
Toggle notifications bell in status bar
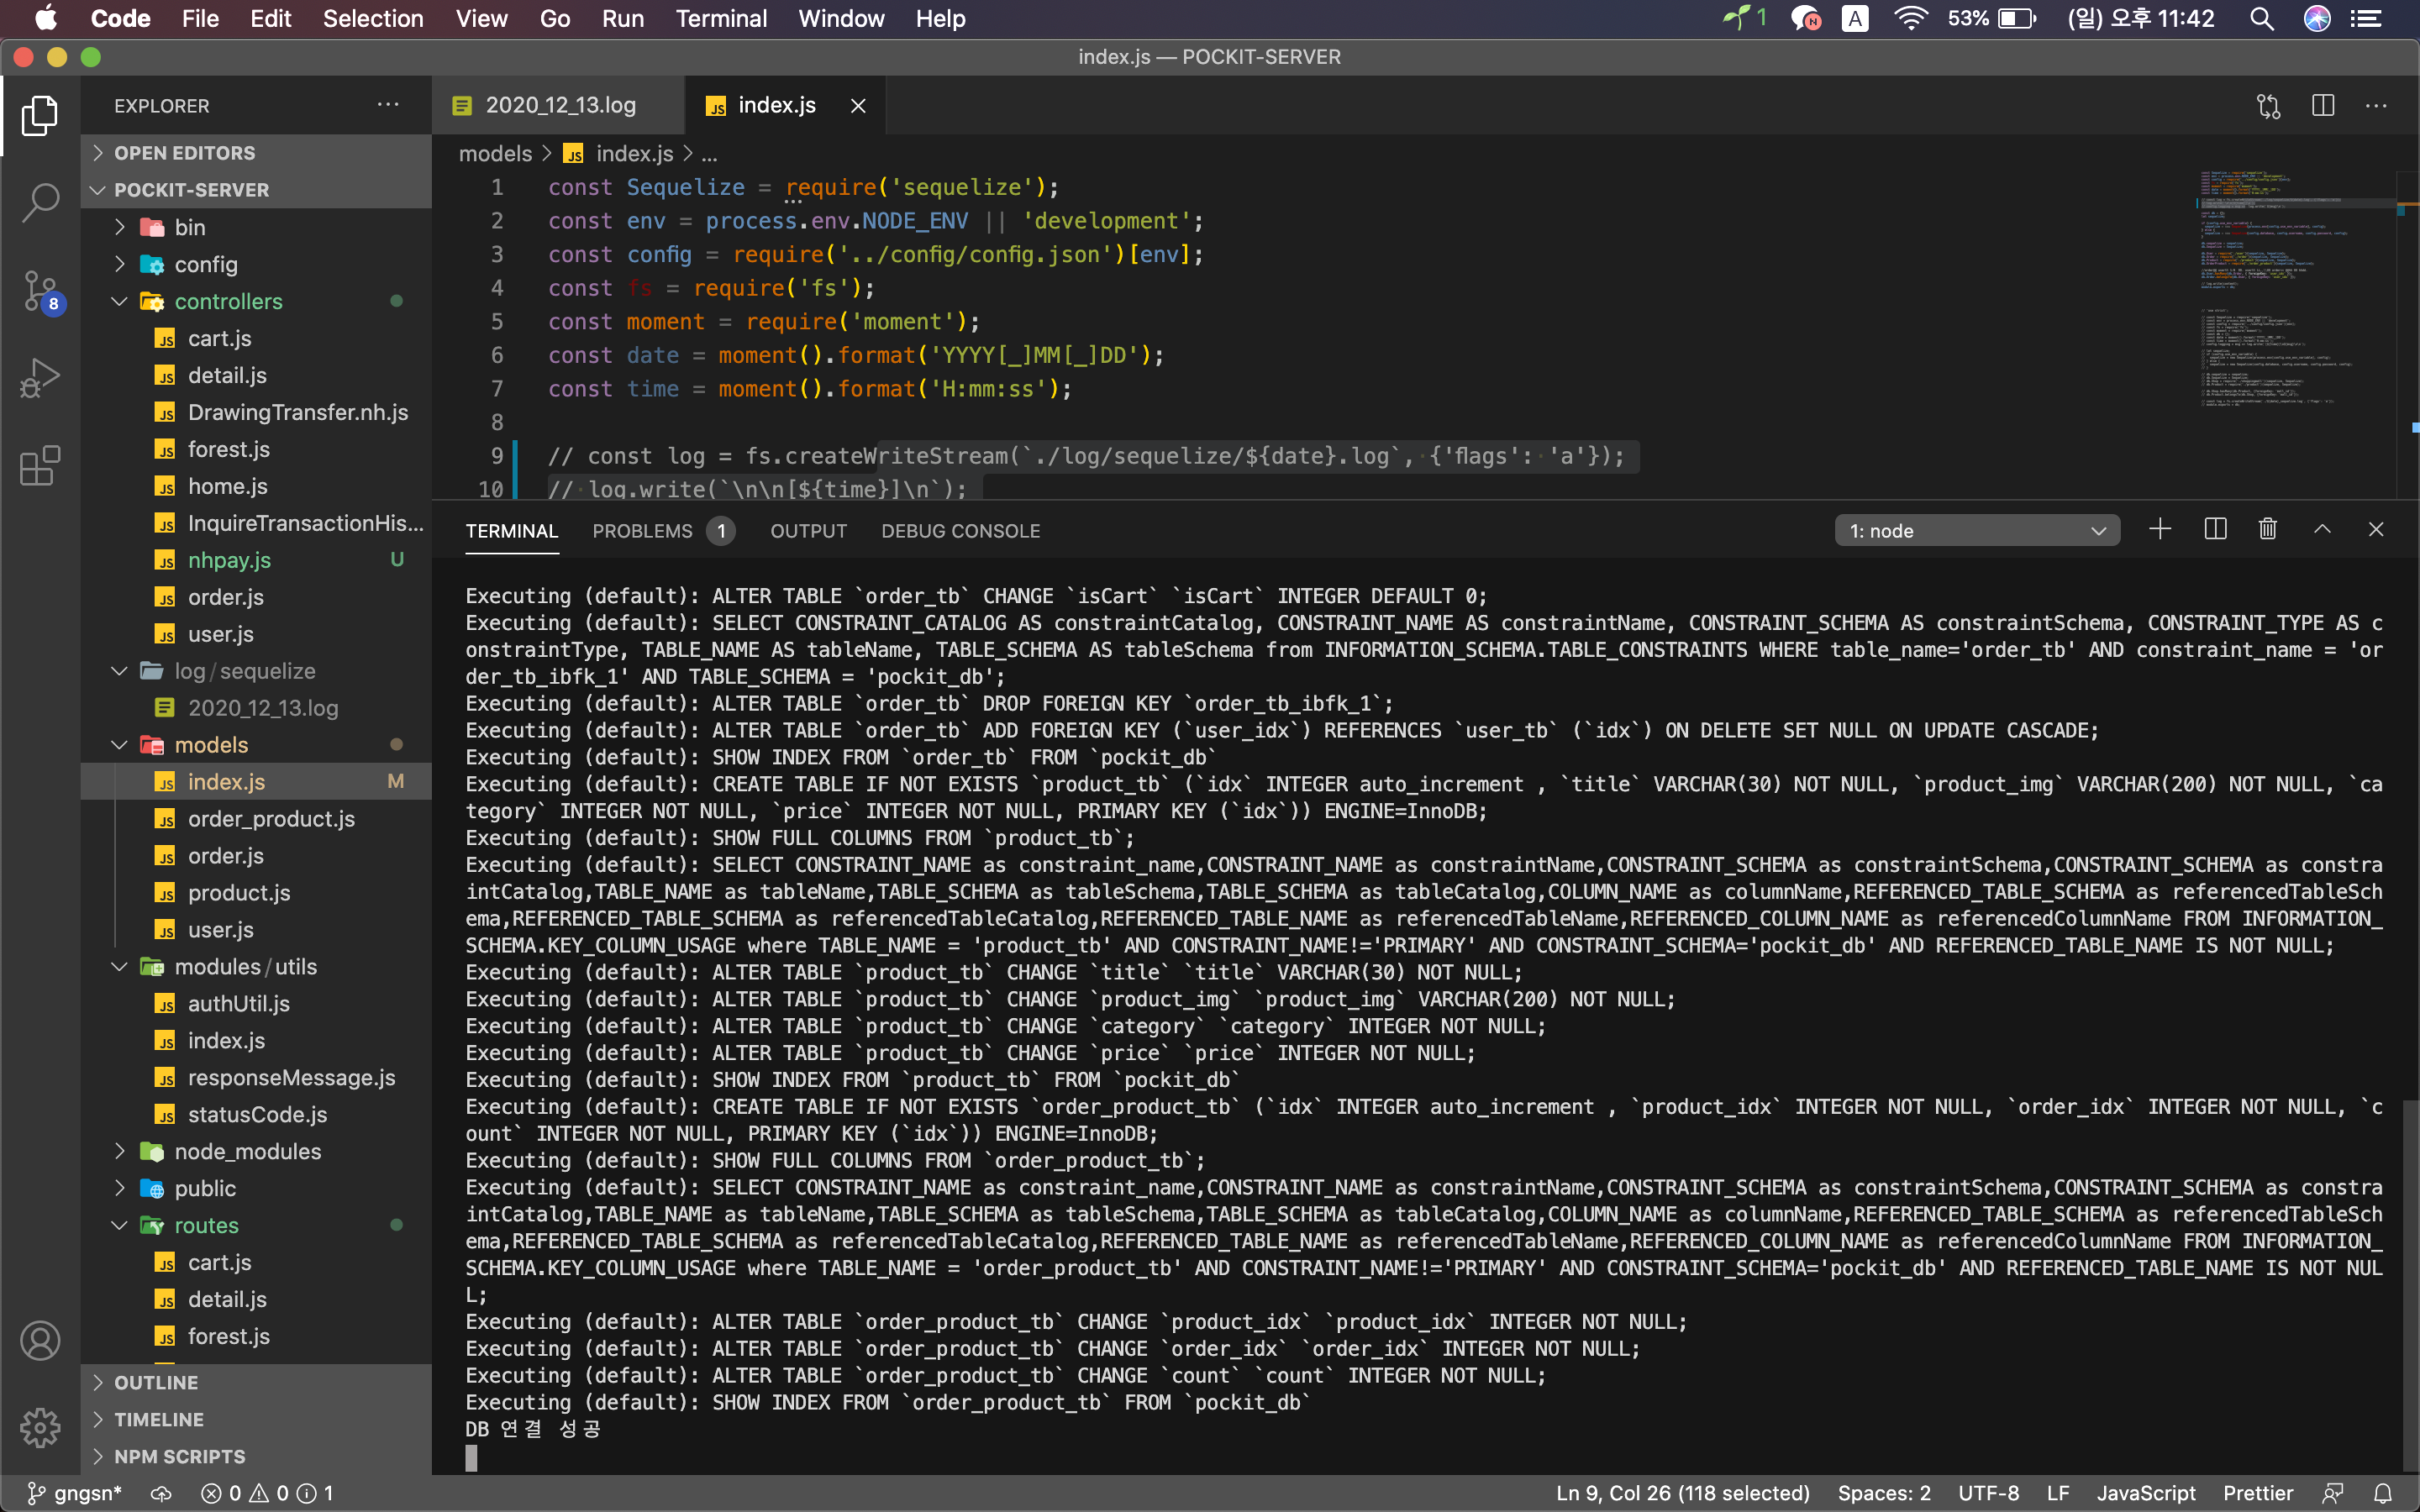[x=2383, y=1493]
